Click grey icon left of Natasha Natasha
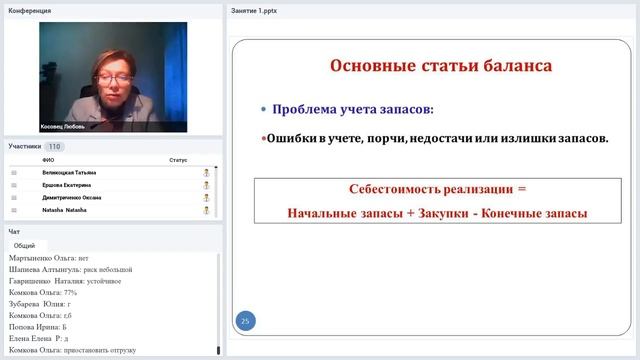Image resolution: width=640 pixels, height=360 pixels. coord(14,210)
